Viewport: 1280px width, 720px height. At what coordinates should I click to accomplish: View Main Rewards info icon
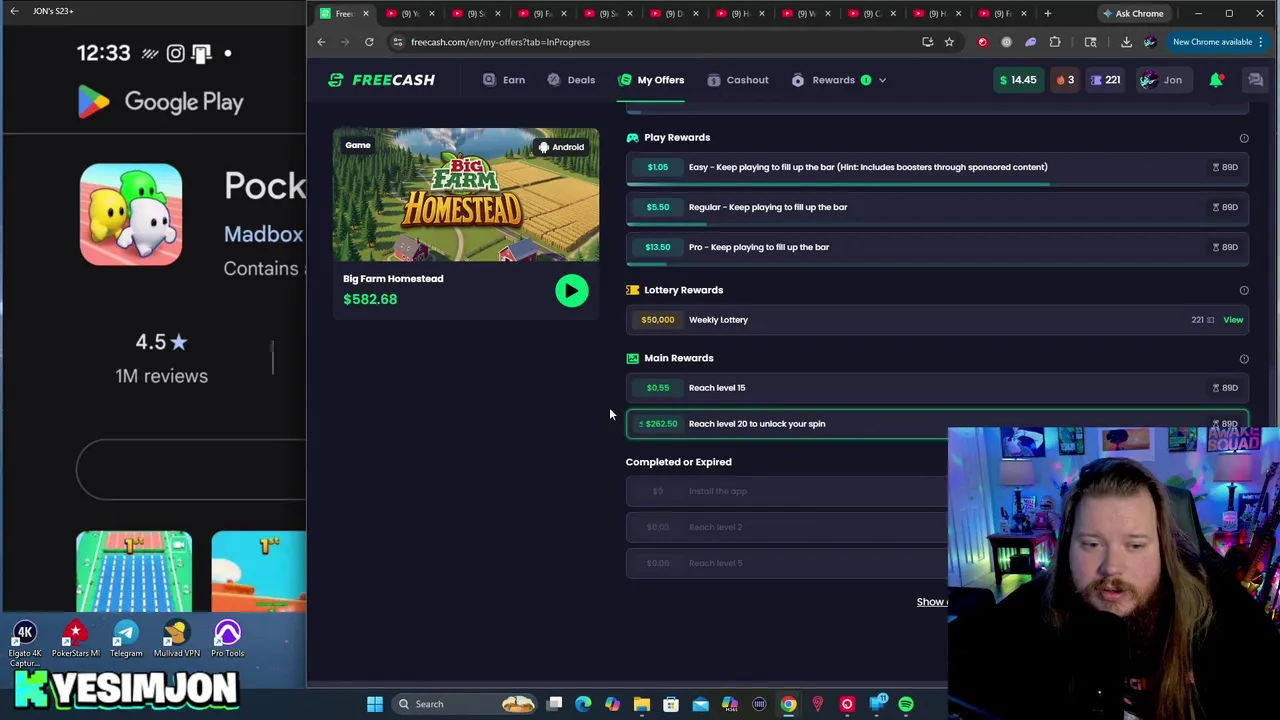[x=1244, y=359]
